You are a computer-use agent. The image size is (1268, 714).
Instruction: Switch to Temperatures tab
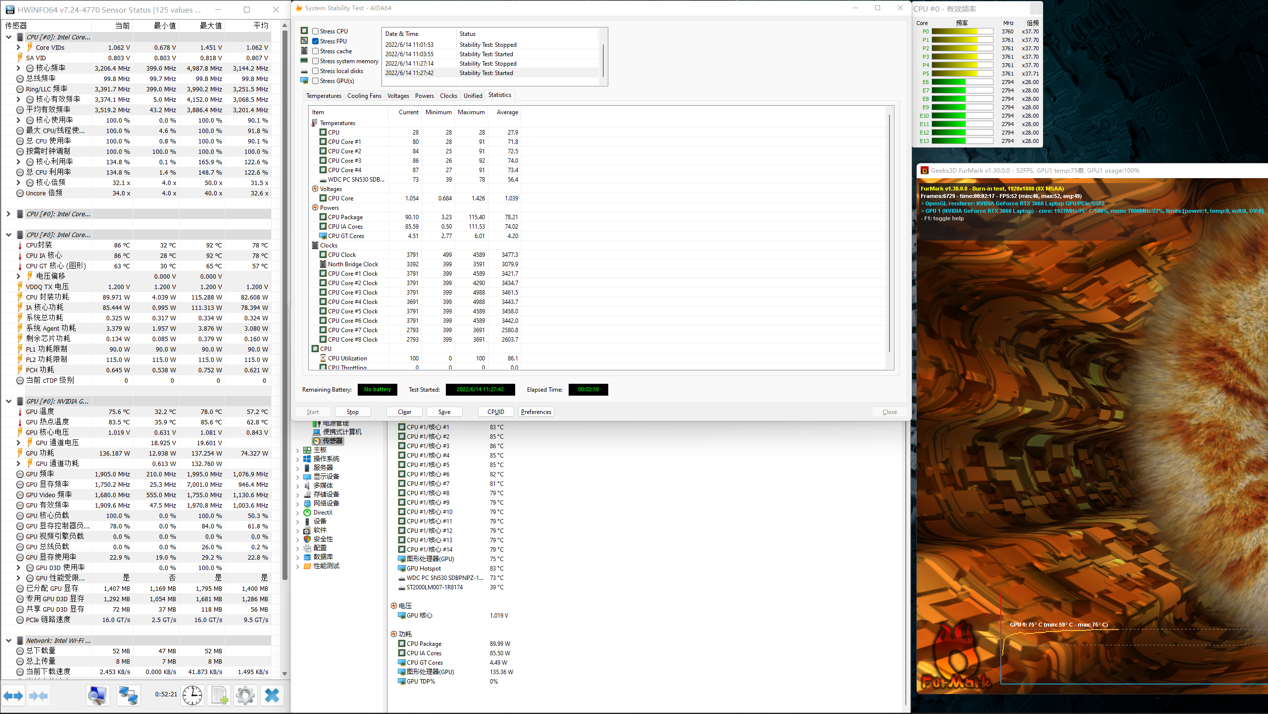point(324,96)
